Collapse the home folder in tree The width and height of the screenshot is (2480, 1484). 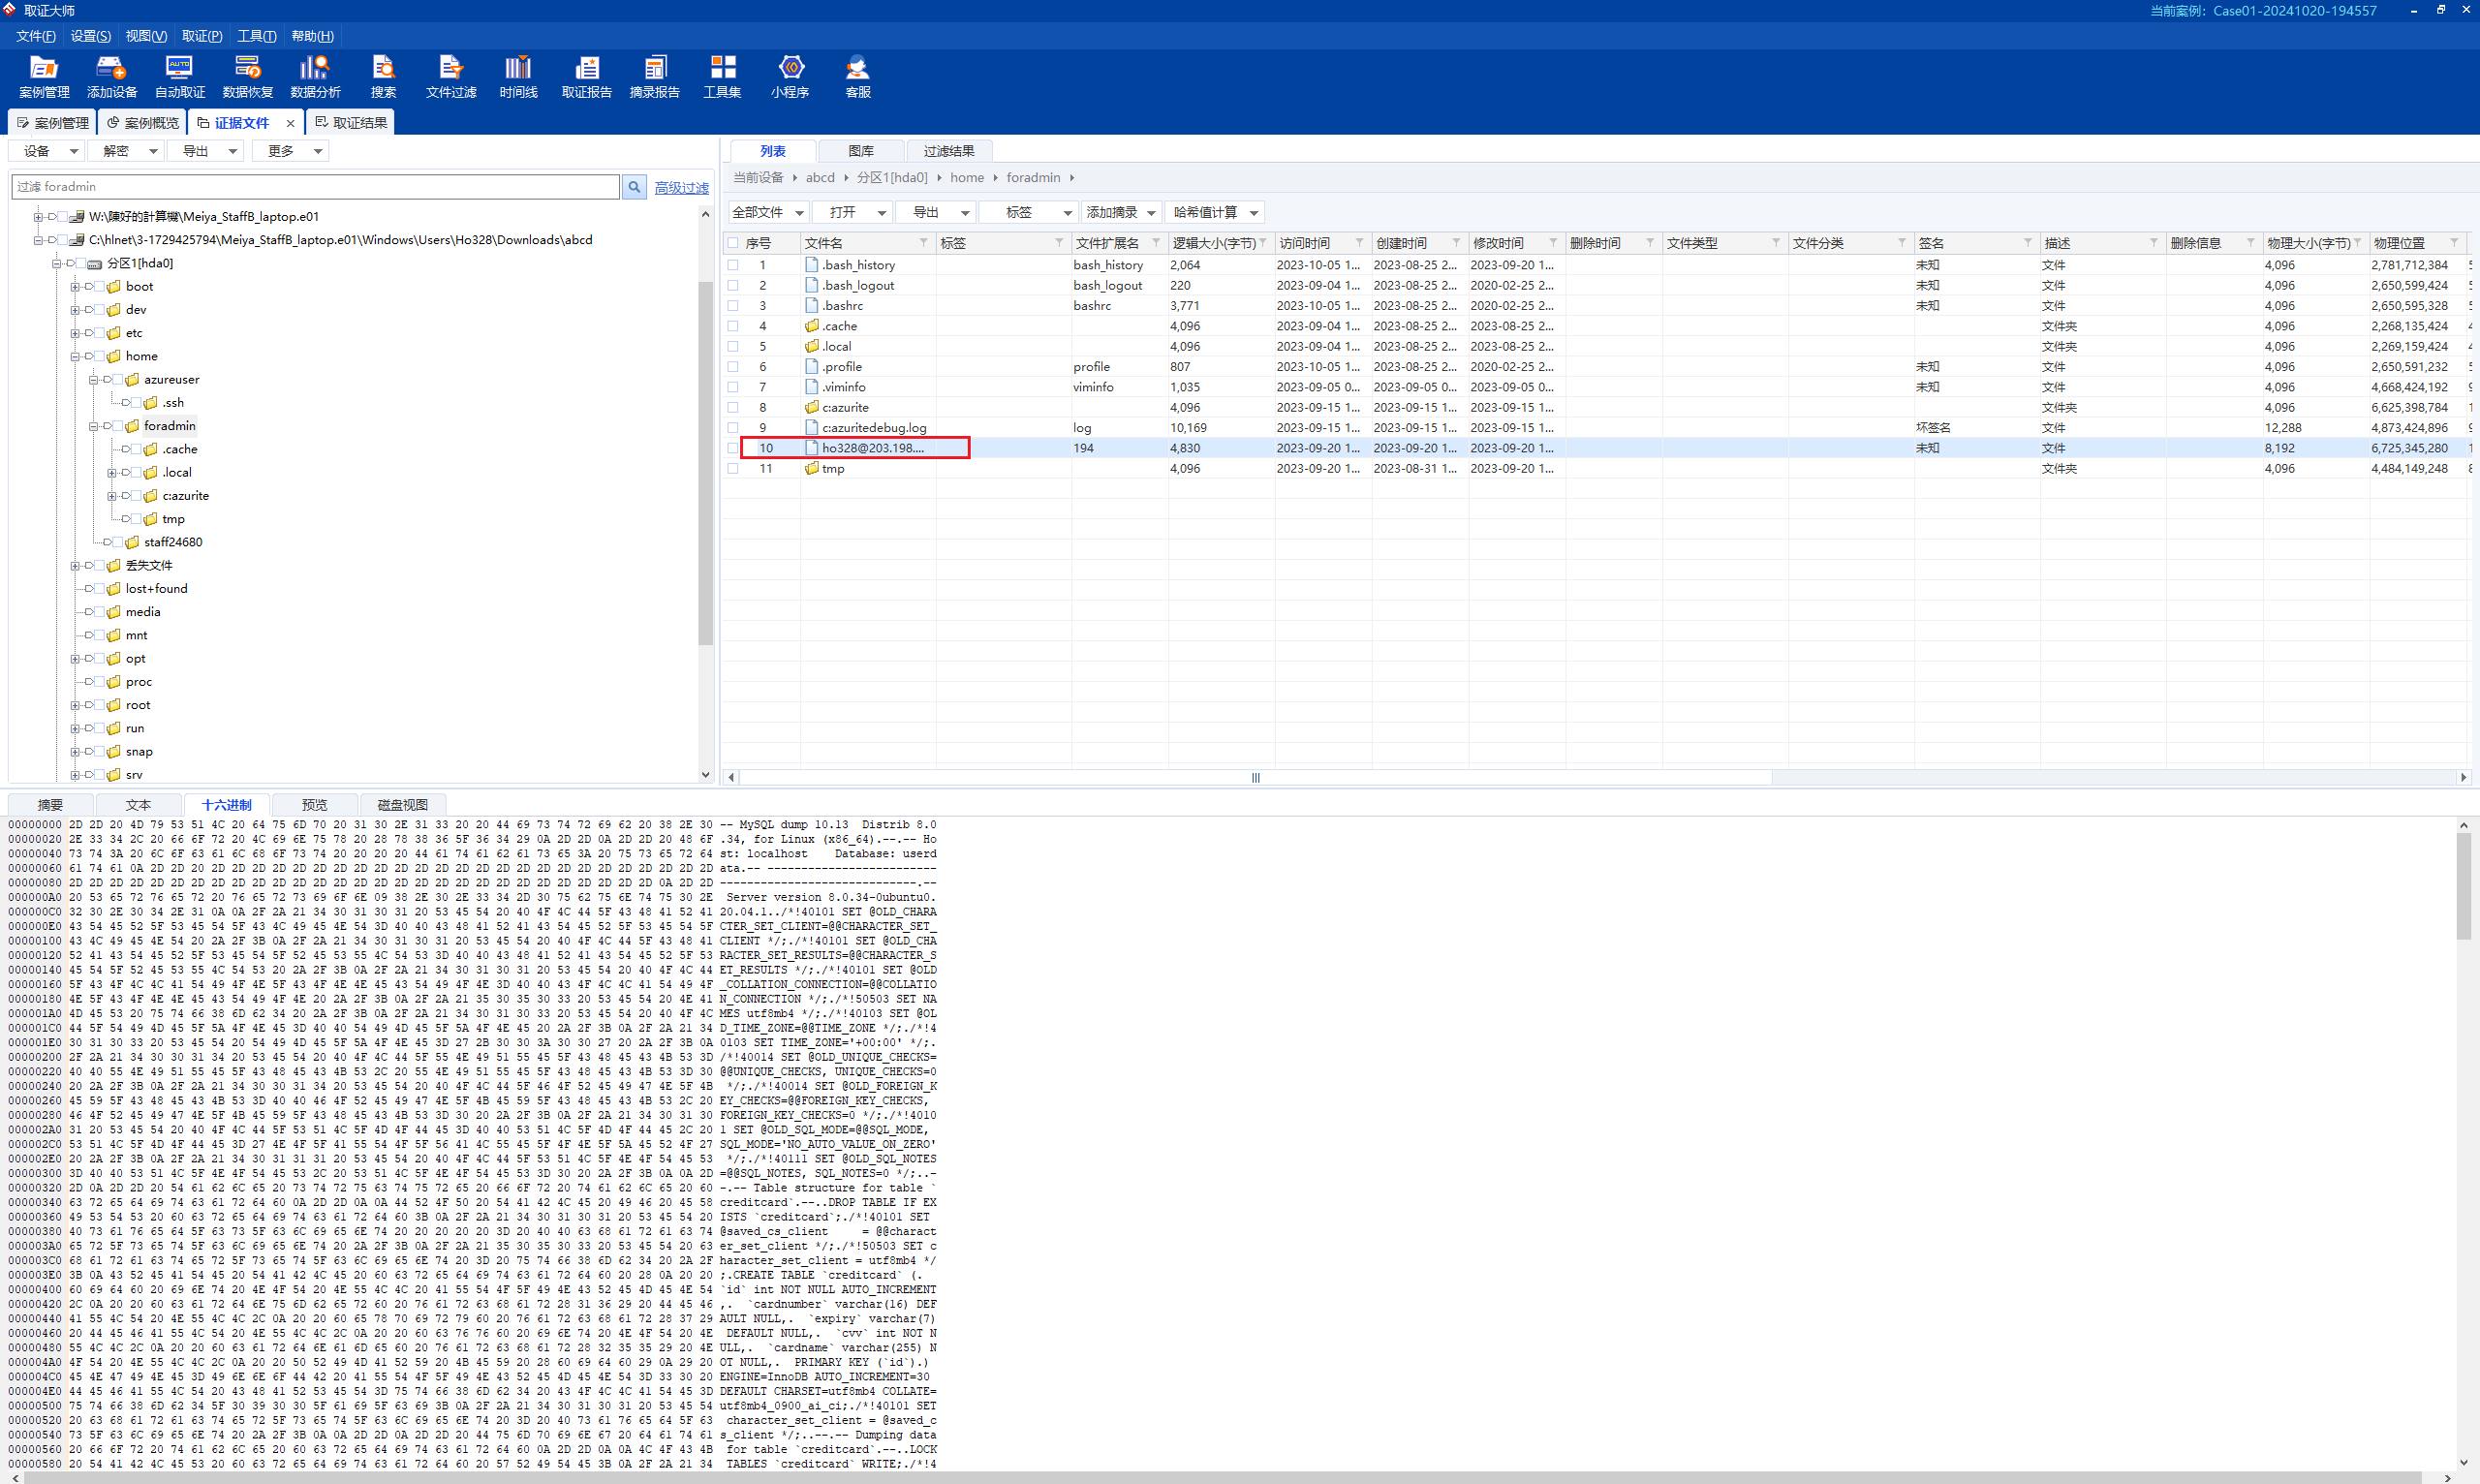(x=75, y=356)
